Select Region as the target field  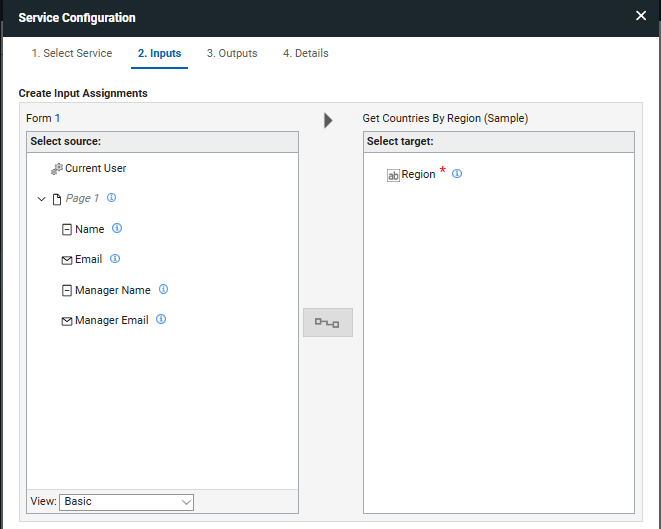tap(418, 175)
